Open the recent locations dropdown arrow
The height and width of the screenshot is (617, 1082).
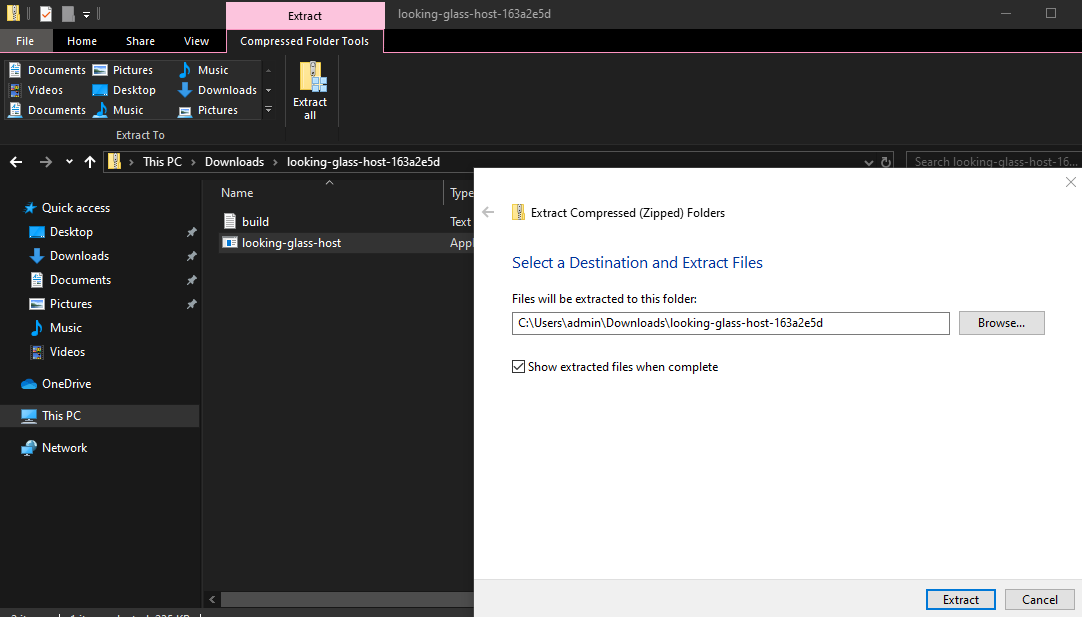(69, 162)
